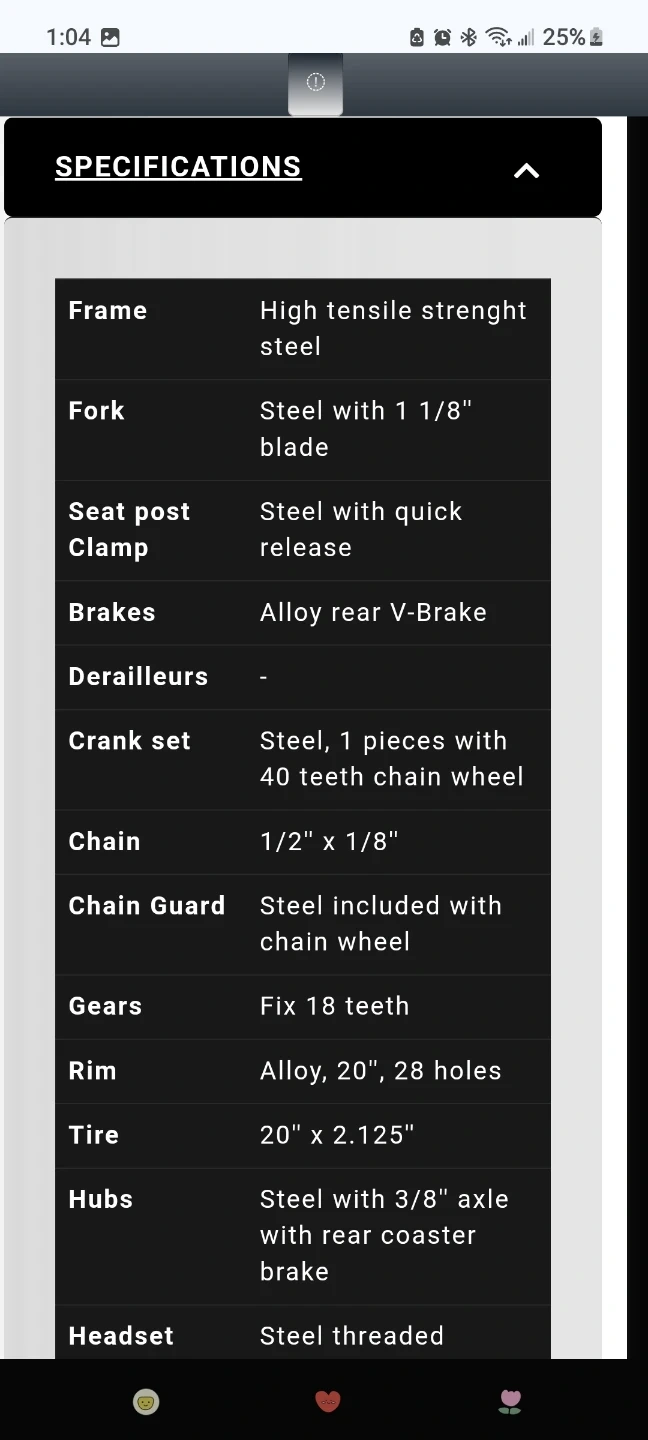Tap the exclamation info icon at top
648x1440 pixels.
(x=315, y=82)
